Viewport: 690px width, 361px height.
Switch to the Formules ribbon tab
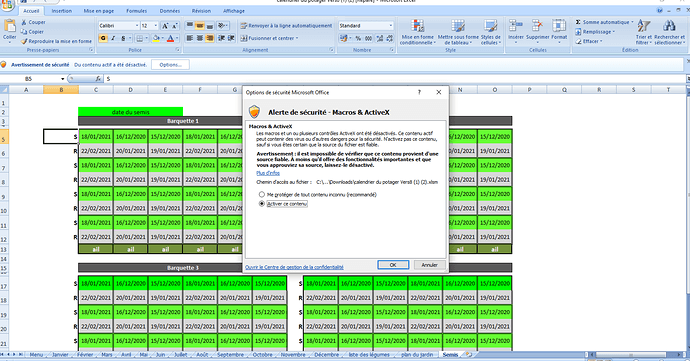(x=136, y=11)
